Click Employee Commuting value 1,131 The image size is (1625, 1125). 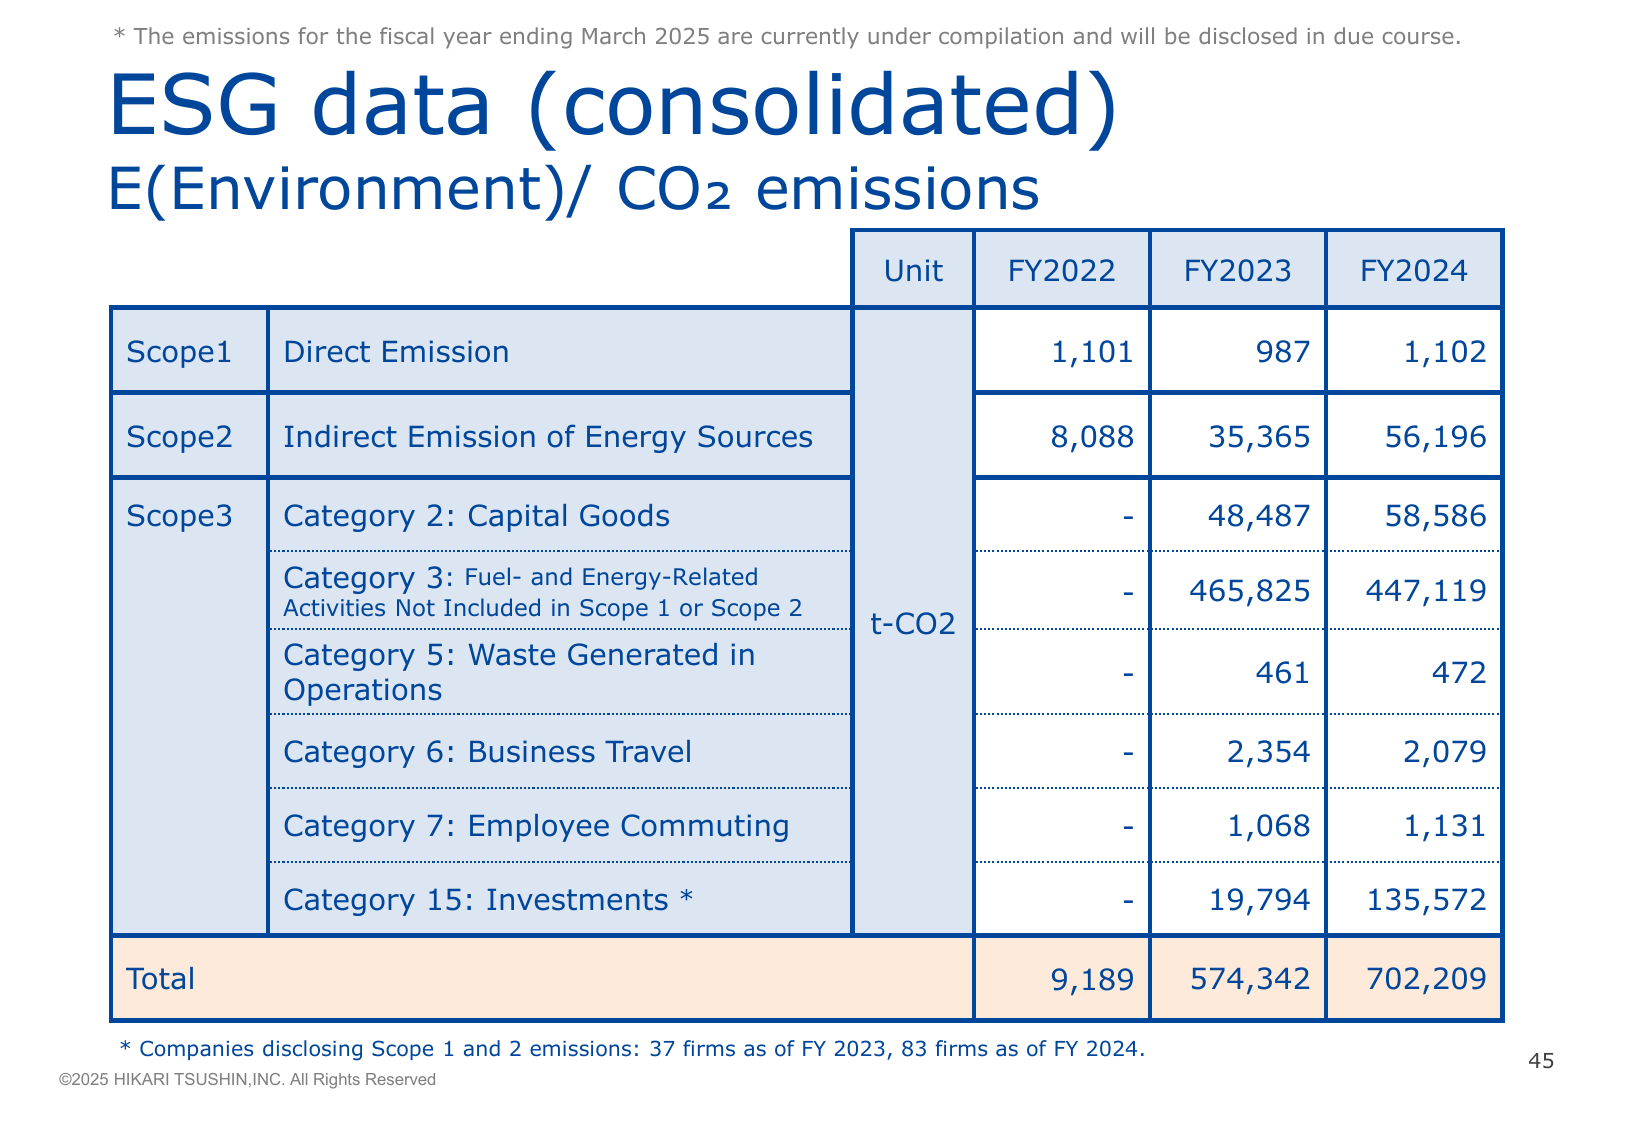click(x=1445, y=826)
